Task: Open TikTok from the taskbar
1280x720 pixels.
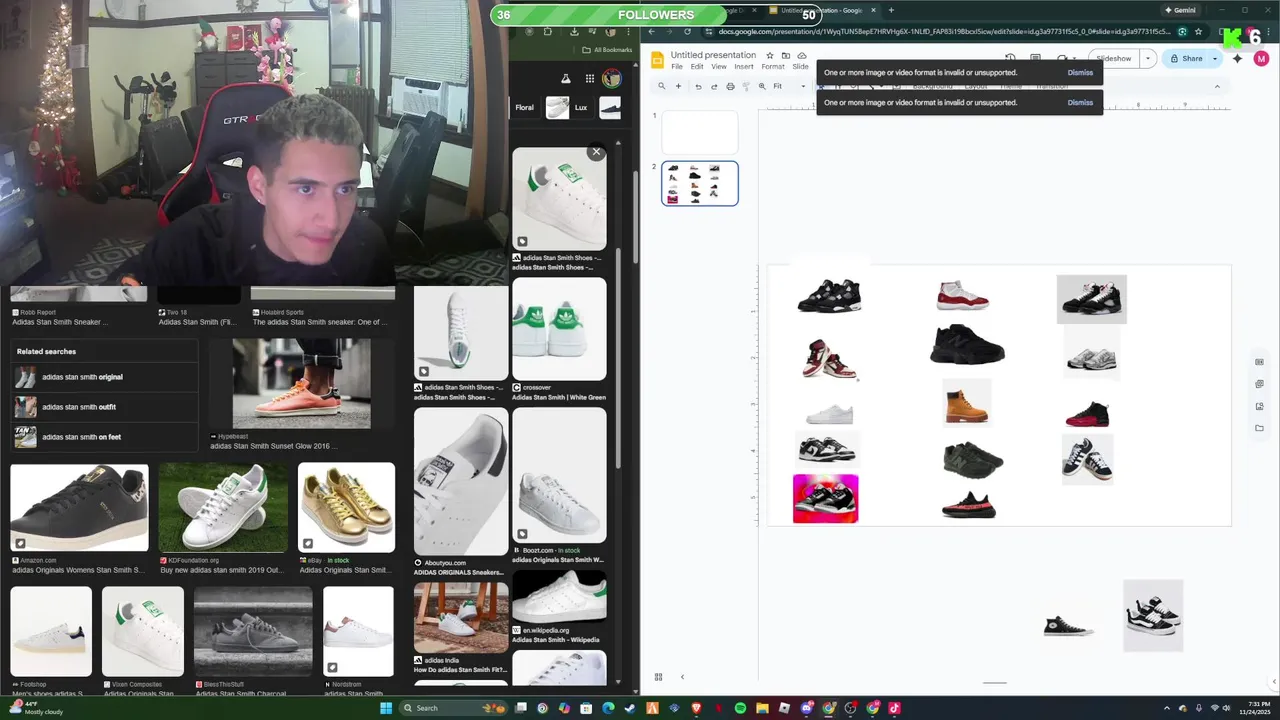Action: [894, 708]
